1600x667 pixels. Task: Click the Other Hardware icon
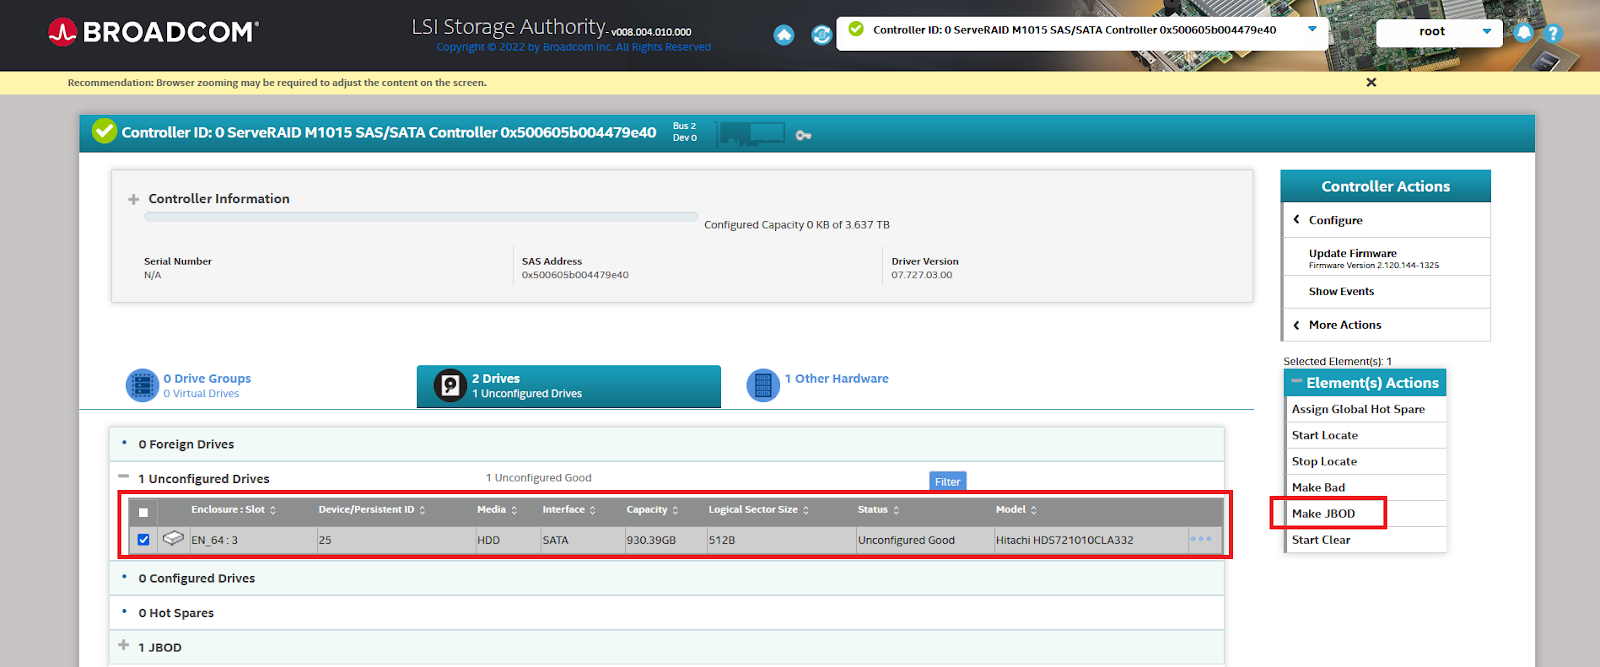point(763,385)
